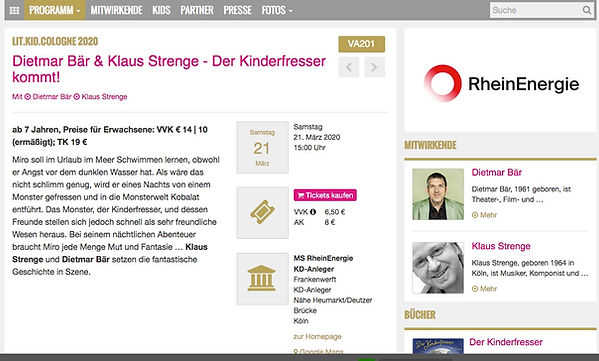Open the PRESSE page
The height and width of the screenshot is (361, 599).
coord(238,10)
